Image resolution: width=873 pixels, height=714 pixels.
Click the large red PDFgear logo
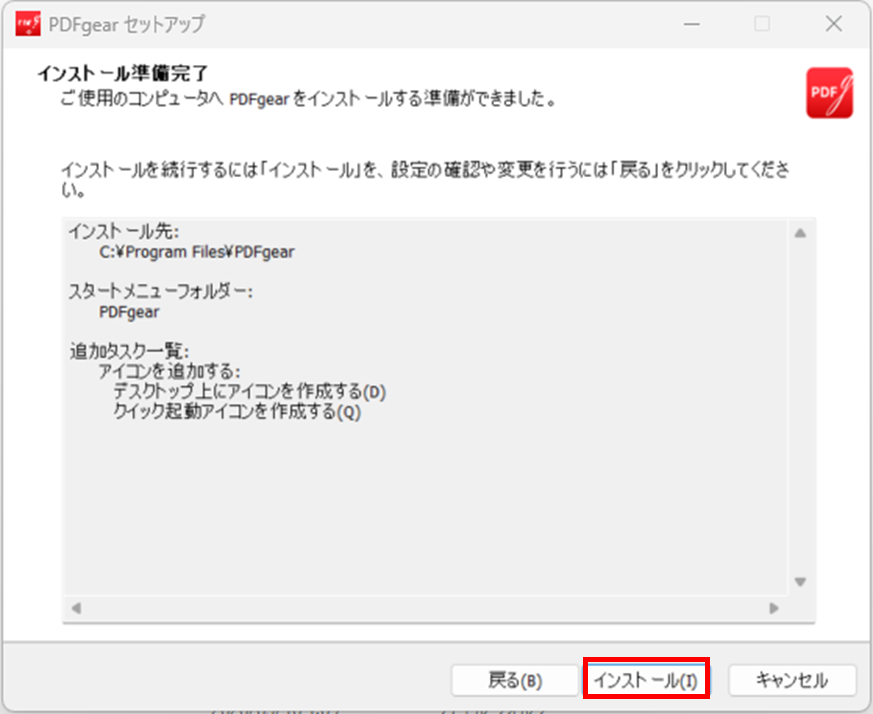pos(829,92)
